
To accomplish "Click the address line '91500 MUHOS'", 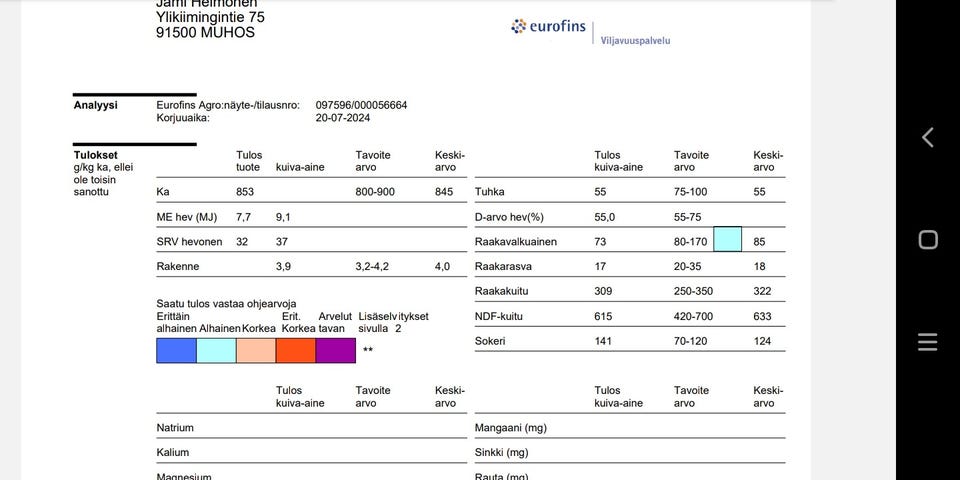I will tap(205, 33).
